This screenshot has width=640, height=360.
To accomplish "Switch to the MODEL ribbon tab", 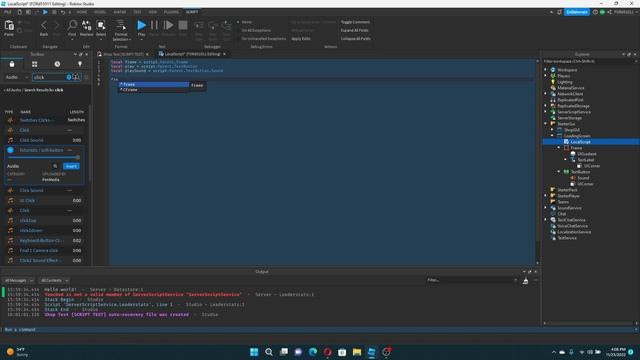I will [100, 12].
